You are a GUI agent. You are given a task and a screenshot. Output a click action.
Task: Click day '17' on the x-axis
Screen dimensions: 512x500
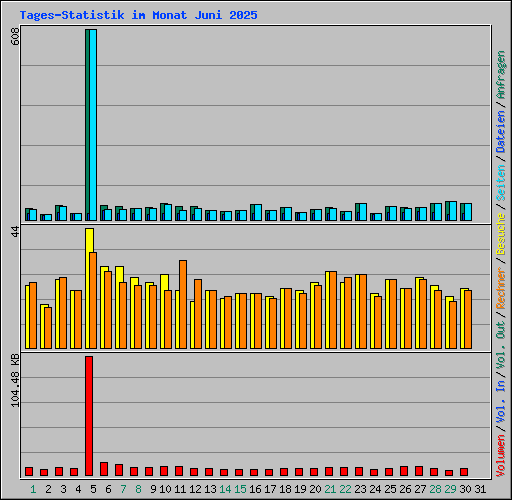coord(270,489)
